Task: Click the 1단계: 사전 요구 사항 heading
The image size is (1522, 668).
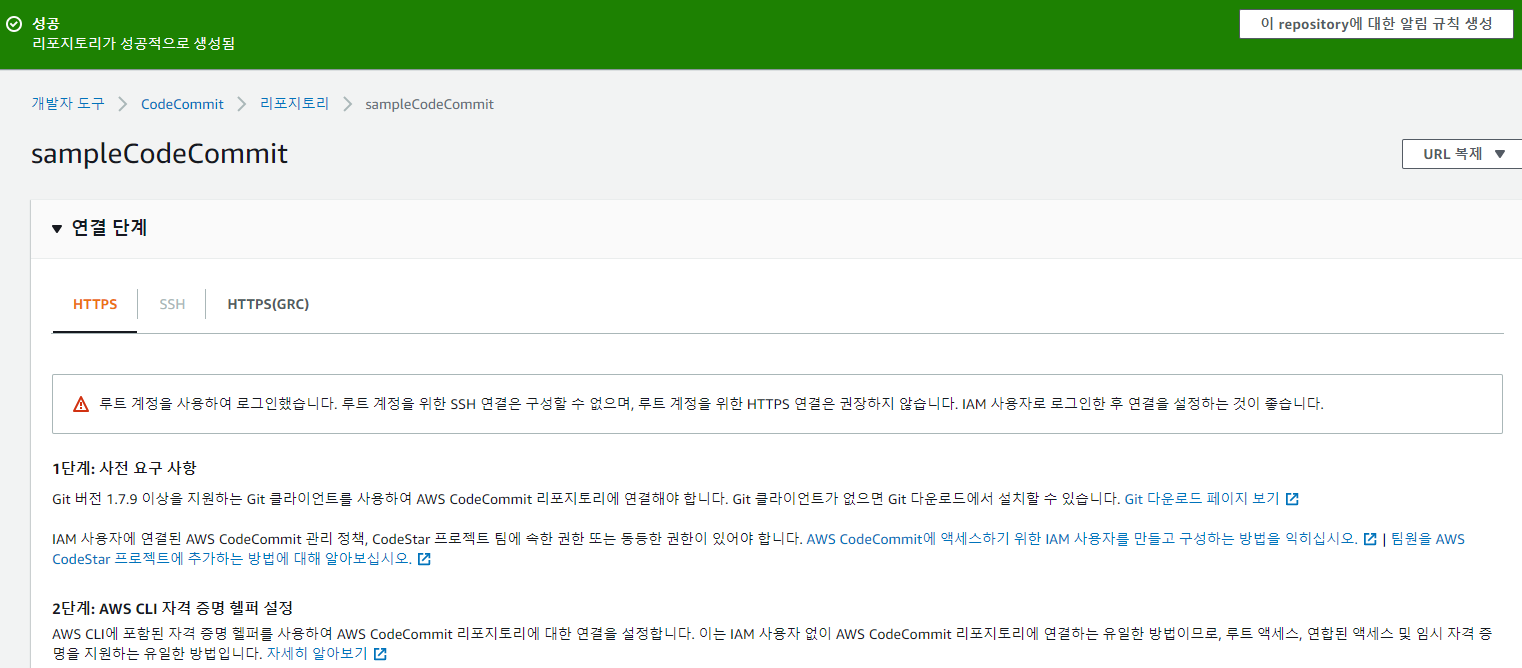Action: tap(124, 468)
